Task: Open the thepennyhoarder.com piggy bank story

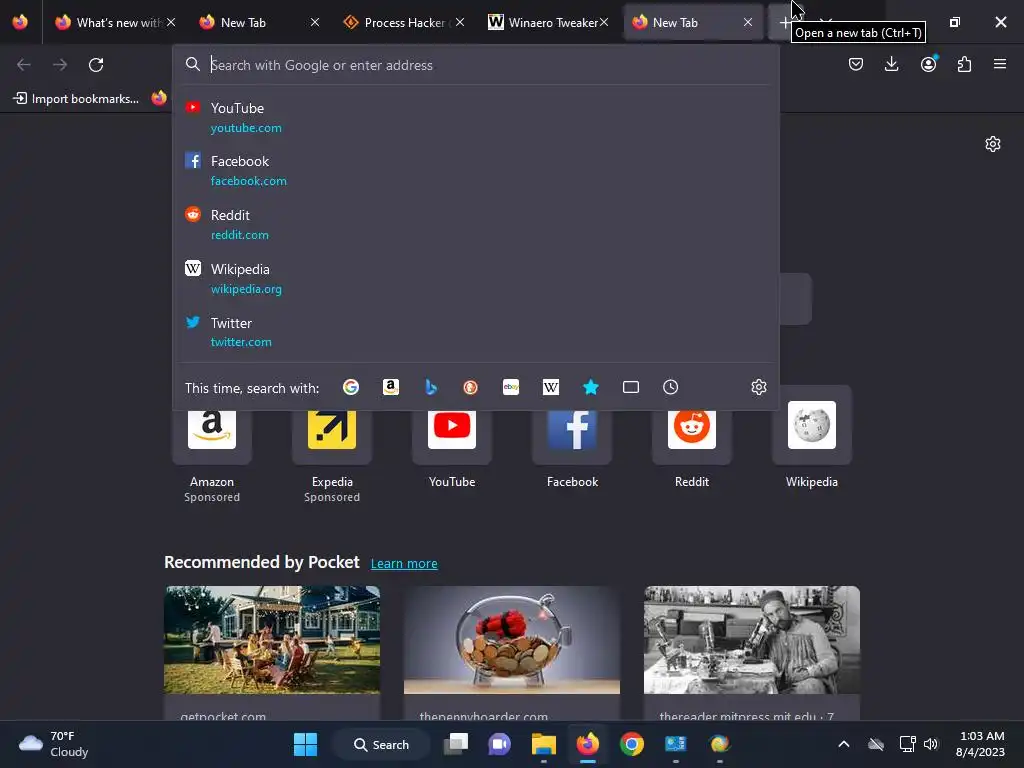Action: [x=512, y=653]
